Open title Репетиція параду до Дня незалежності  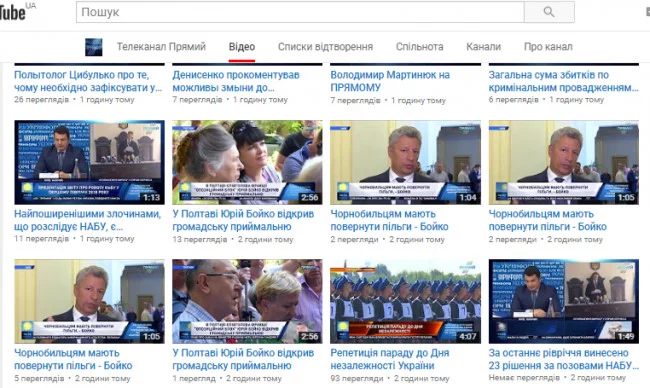click(390, 359)
